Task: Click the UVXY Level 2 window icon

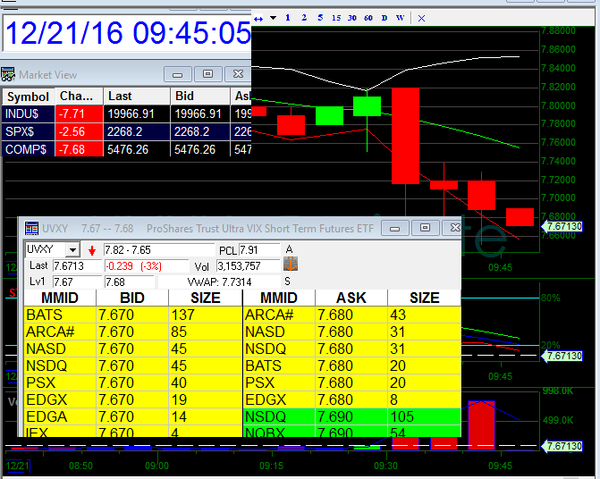Action: coord(30,229)
